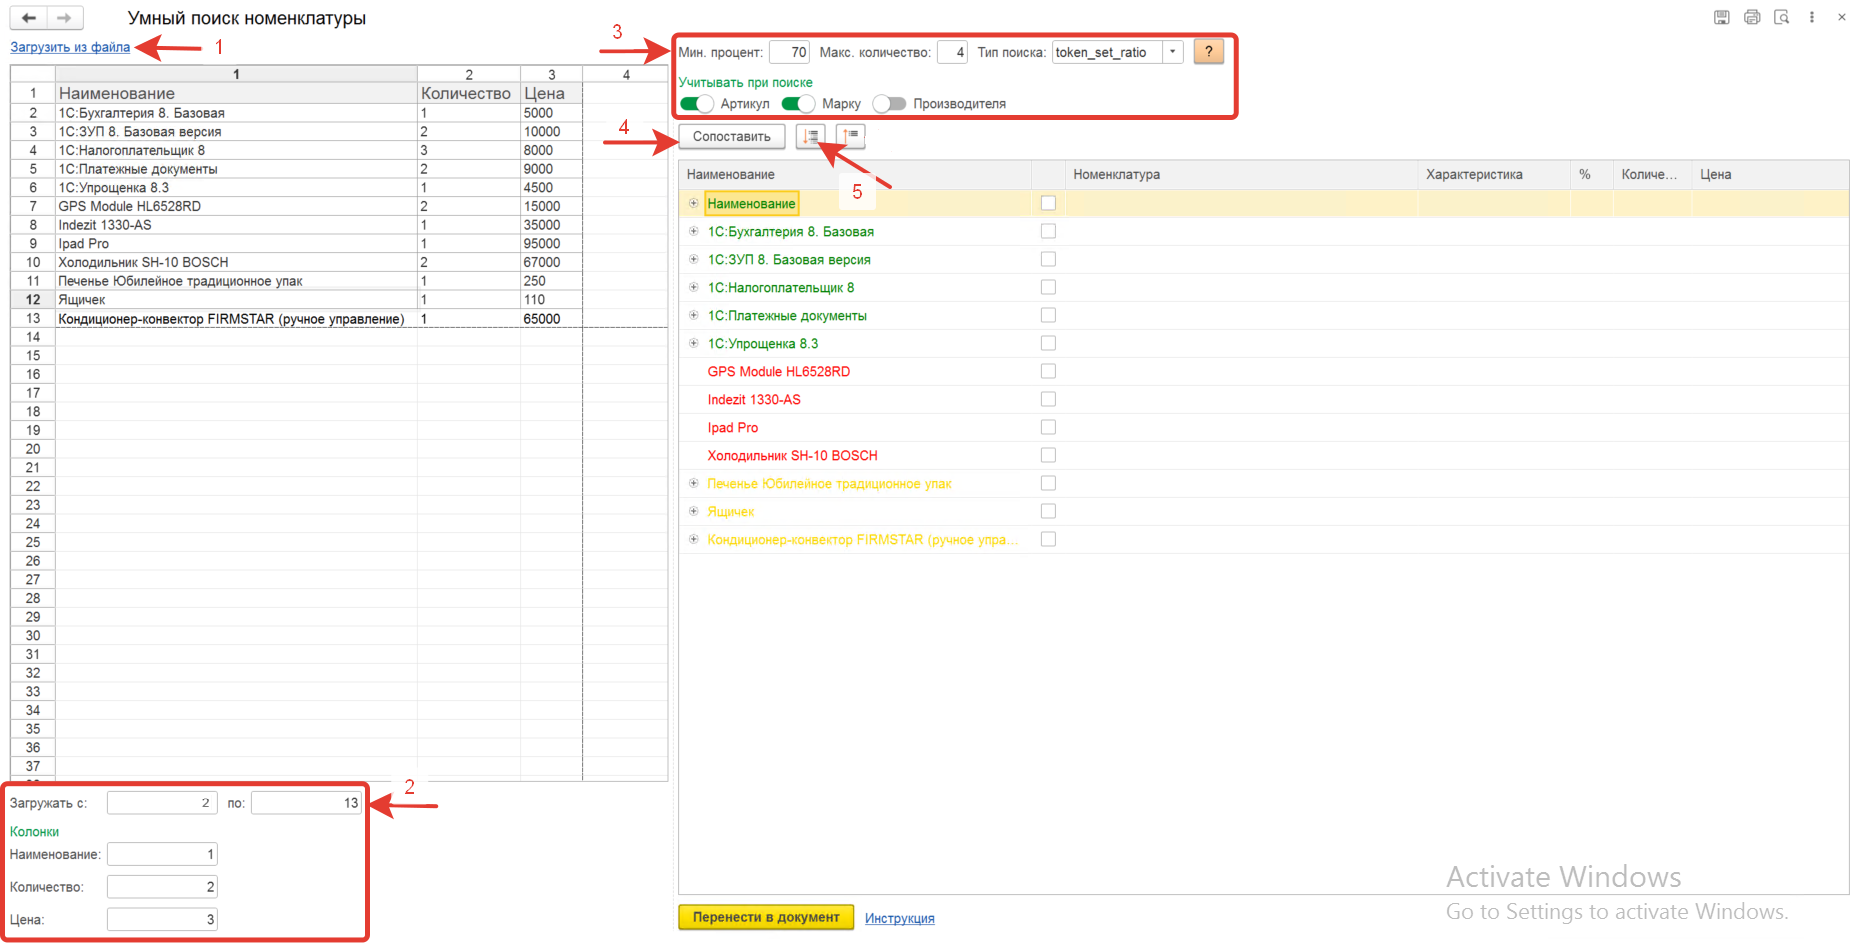Select spreadsheet cell Кондиционер-конвектор FIRMSTAR (ручное управление)
Screen dimensions: 1867x943
pyautogui.click(x=236, y=319)
